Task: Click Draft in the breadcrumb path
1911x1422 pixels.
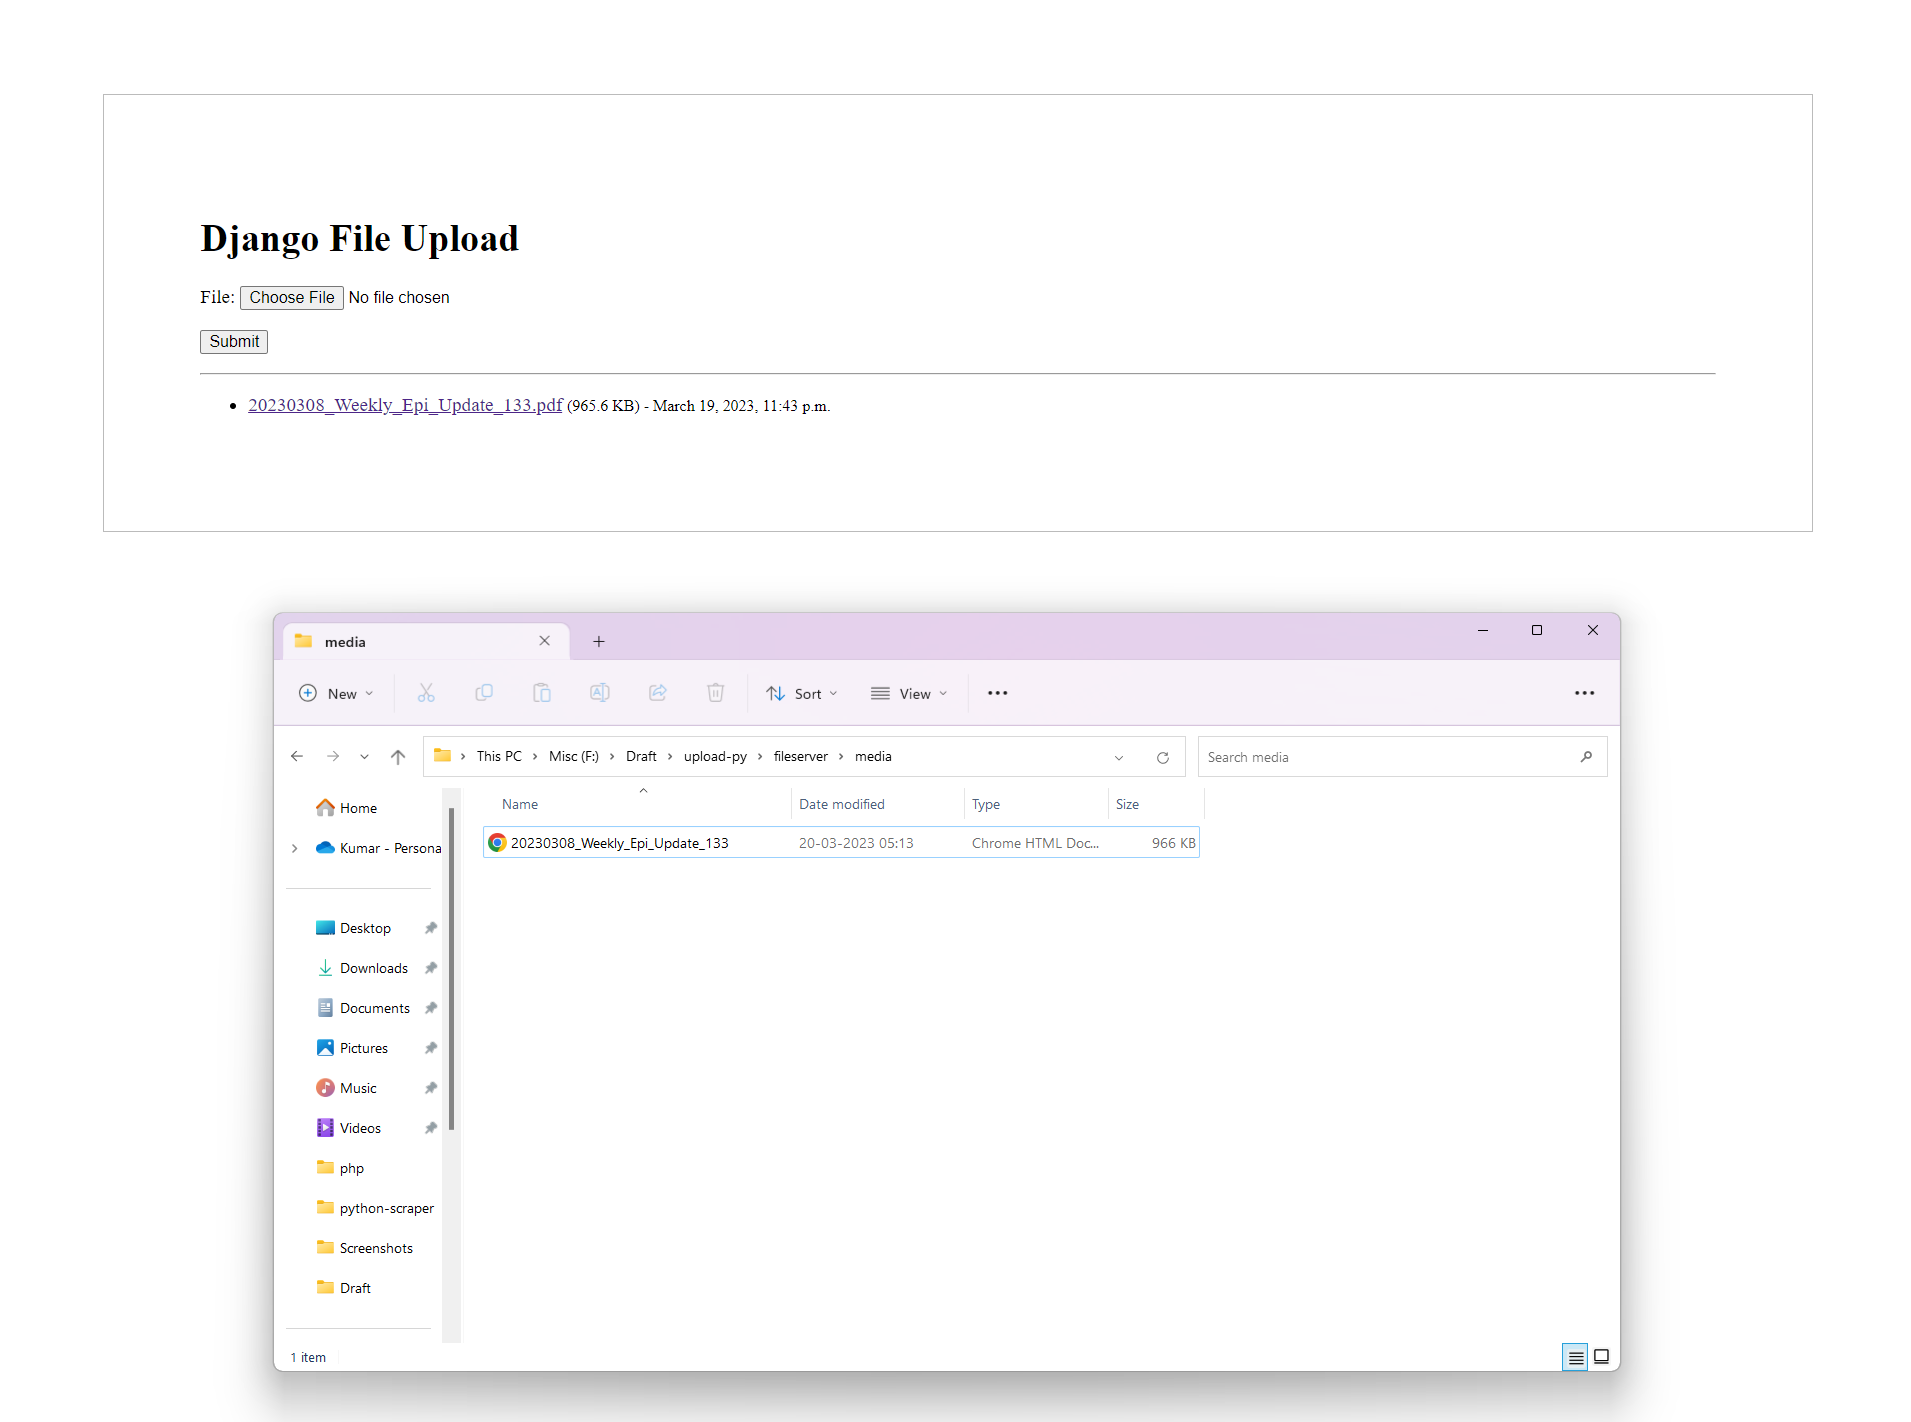Action: pyautogui.click(x=641, y=757)
